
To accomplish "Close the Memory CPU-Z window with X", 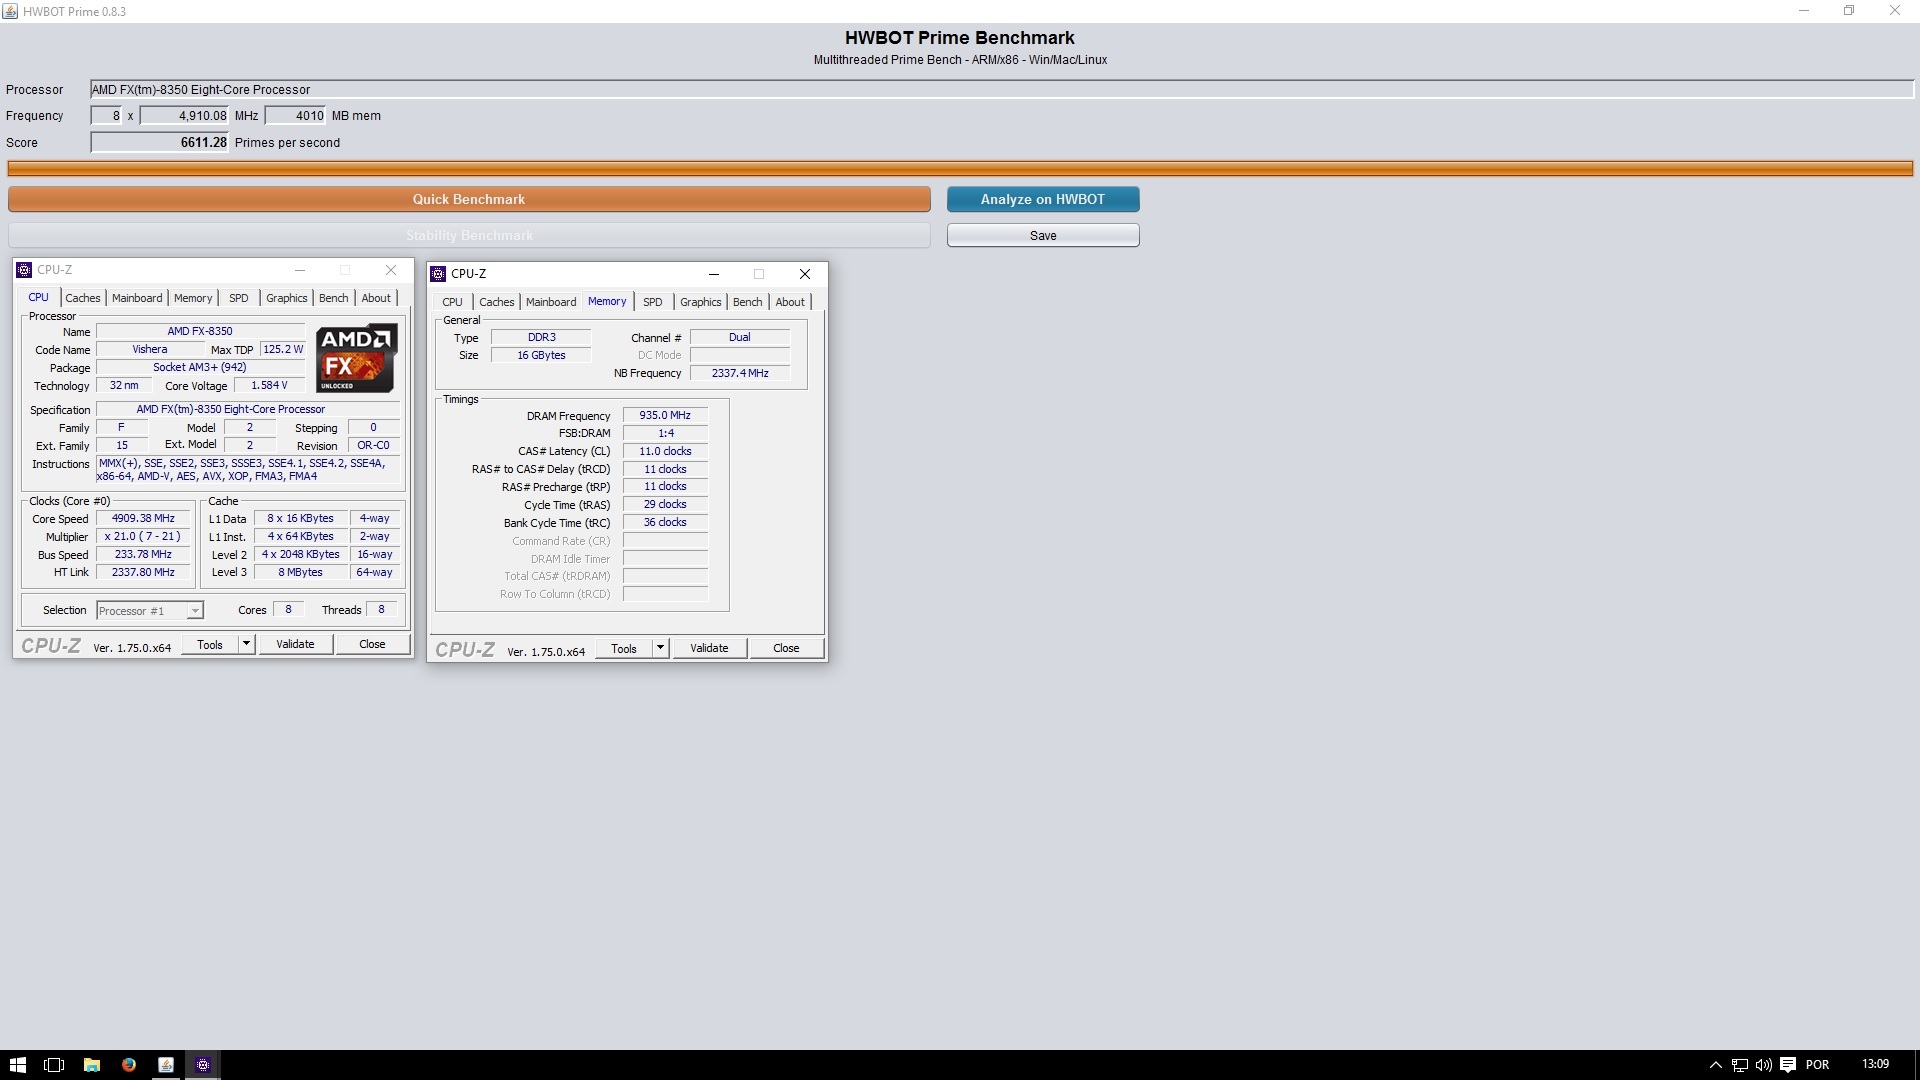I will pos(805,274).
